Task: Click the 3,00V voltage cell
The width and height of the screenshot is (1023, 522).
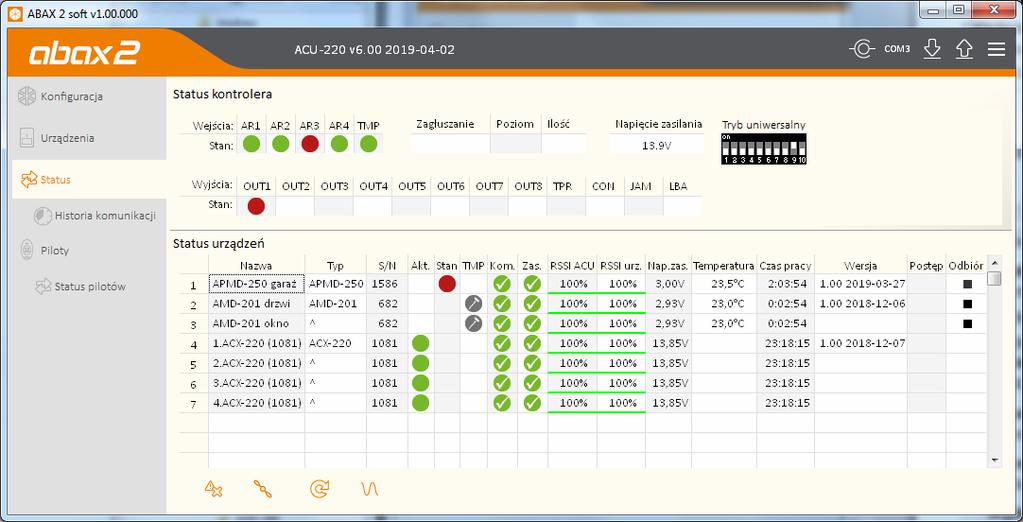Action: 668,284
